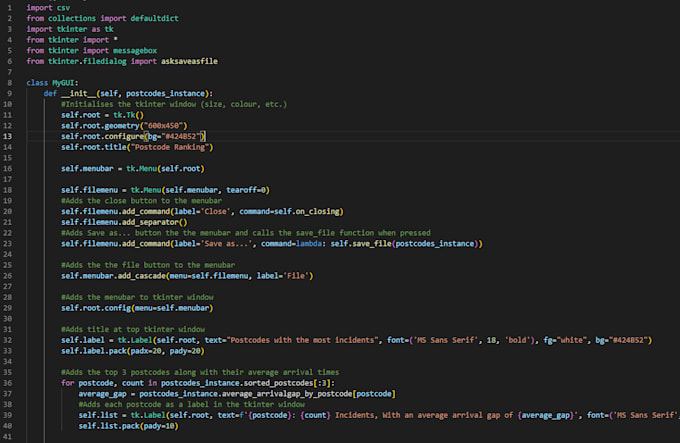Click 'tk.Tk()' on line 11

(x=128, y=115)
